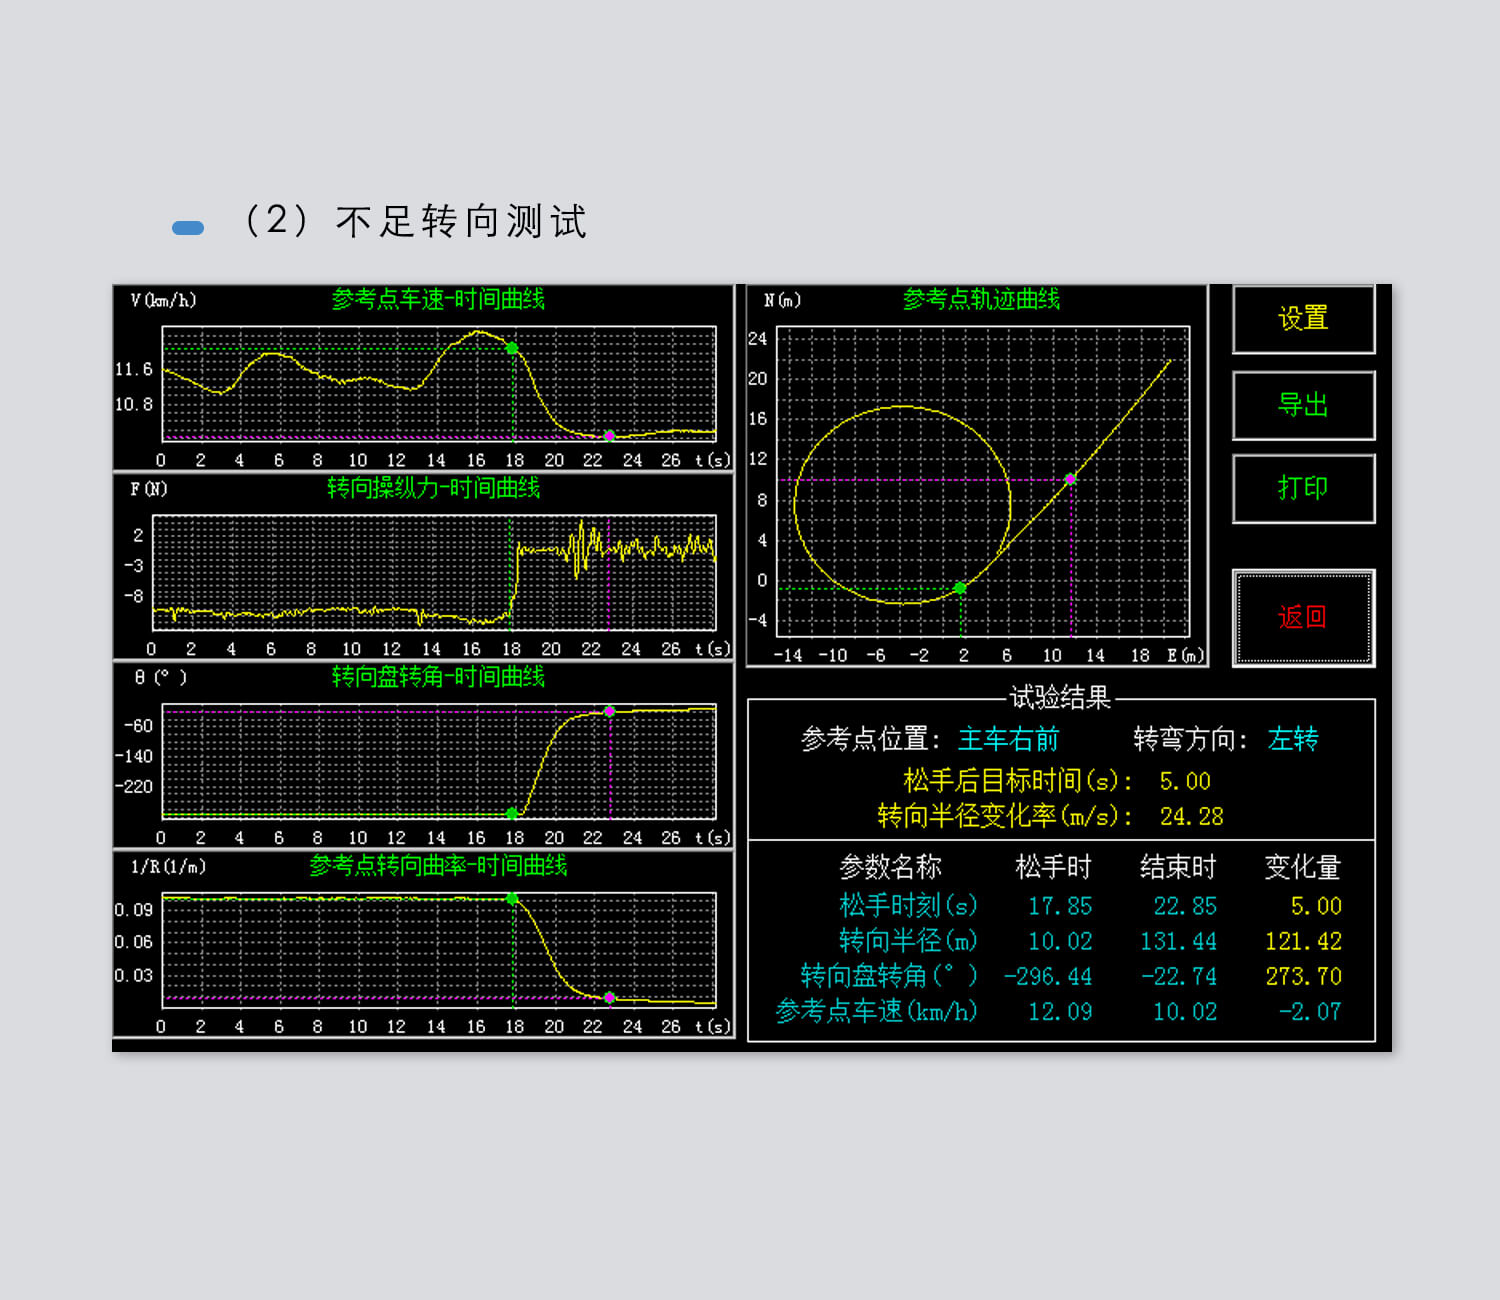This screenshot has width=1500, height=1300.
Task: Click green marker on steering angle curve
Action: (x=512, y=813)
